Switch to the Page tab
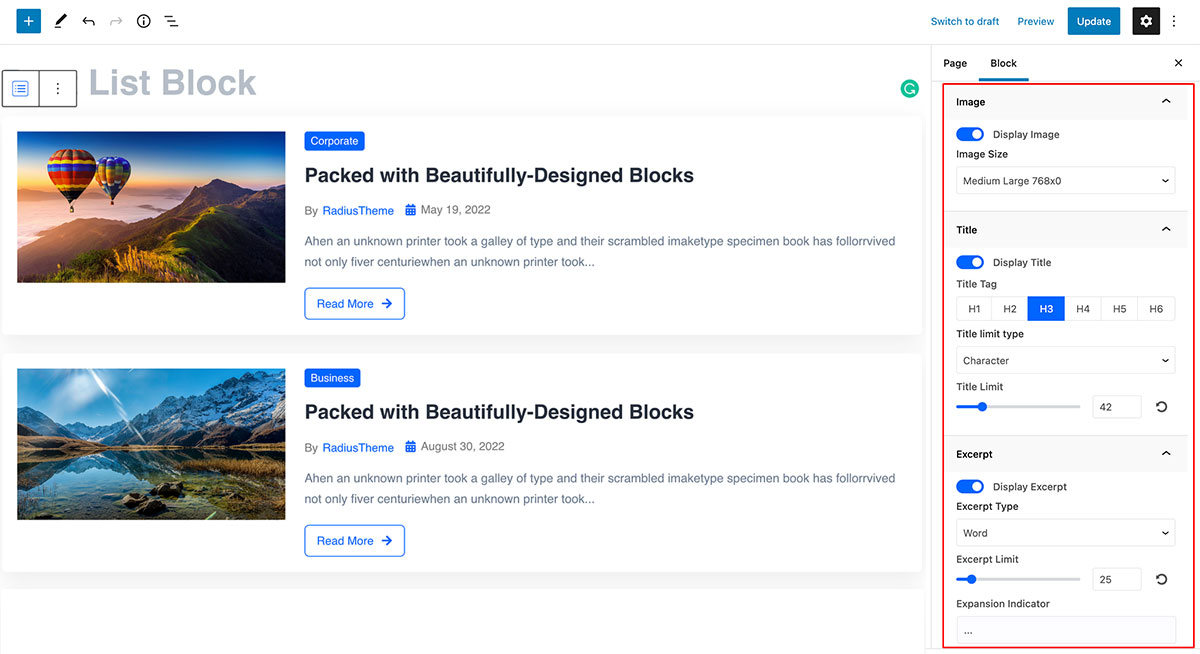 click(x=955, y=63)
